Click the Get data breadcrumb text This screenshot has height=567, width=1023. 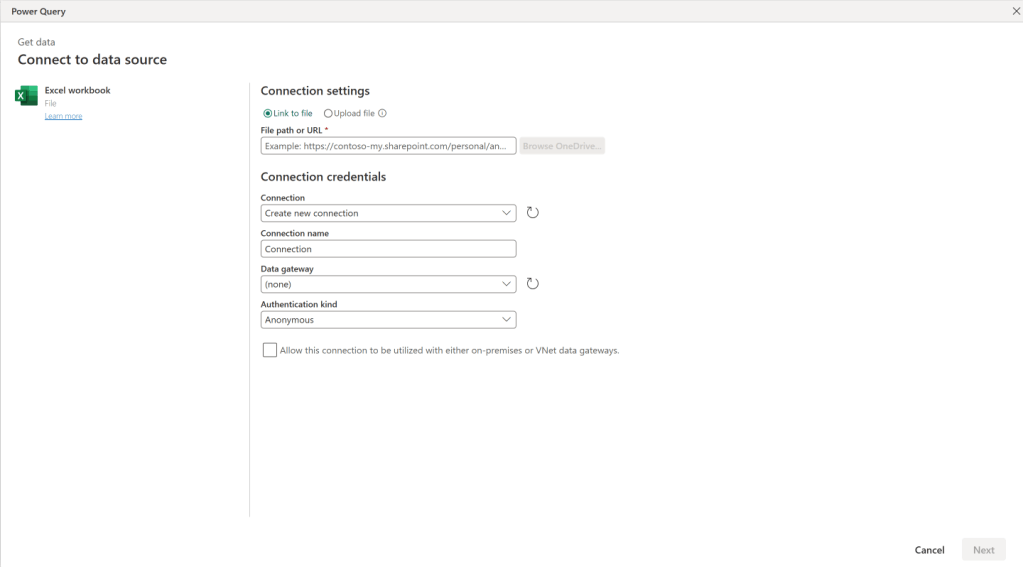36,42
